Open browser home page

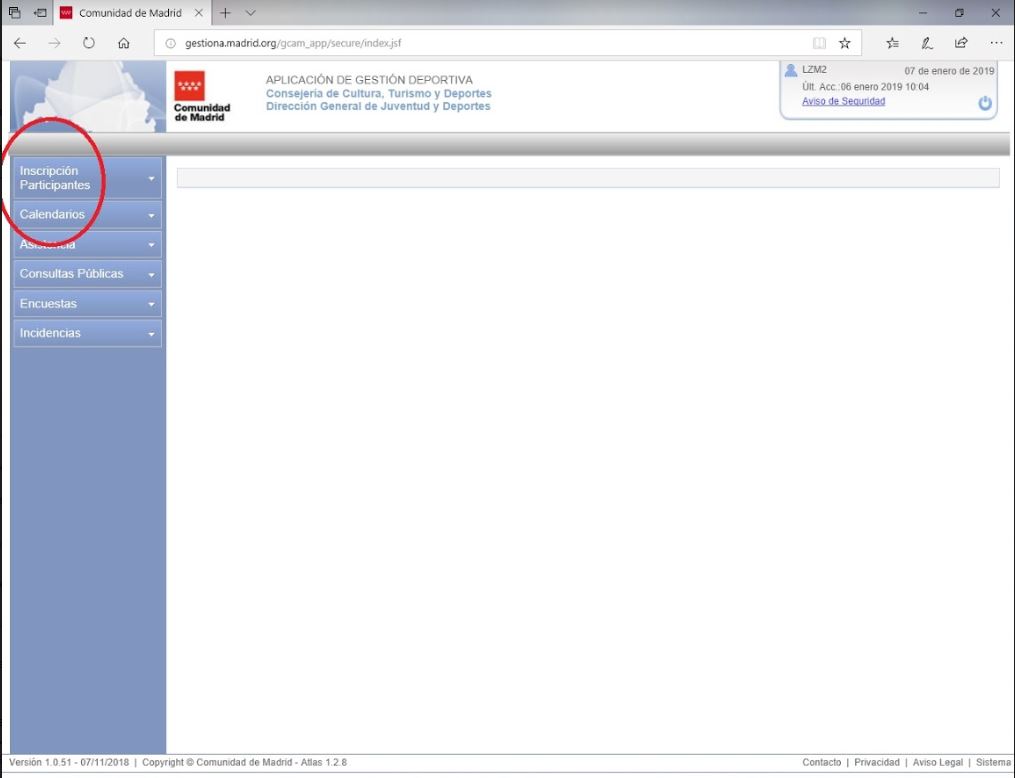pos(124,43)
